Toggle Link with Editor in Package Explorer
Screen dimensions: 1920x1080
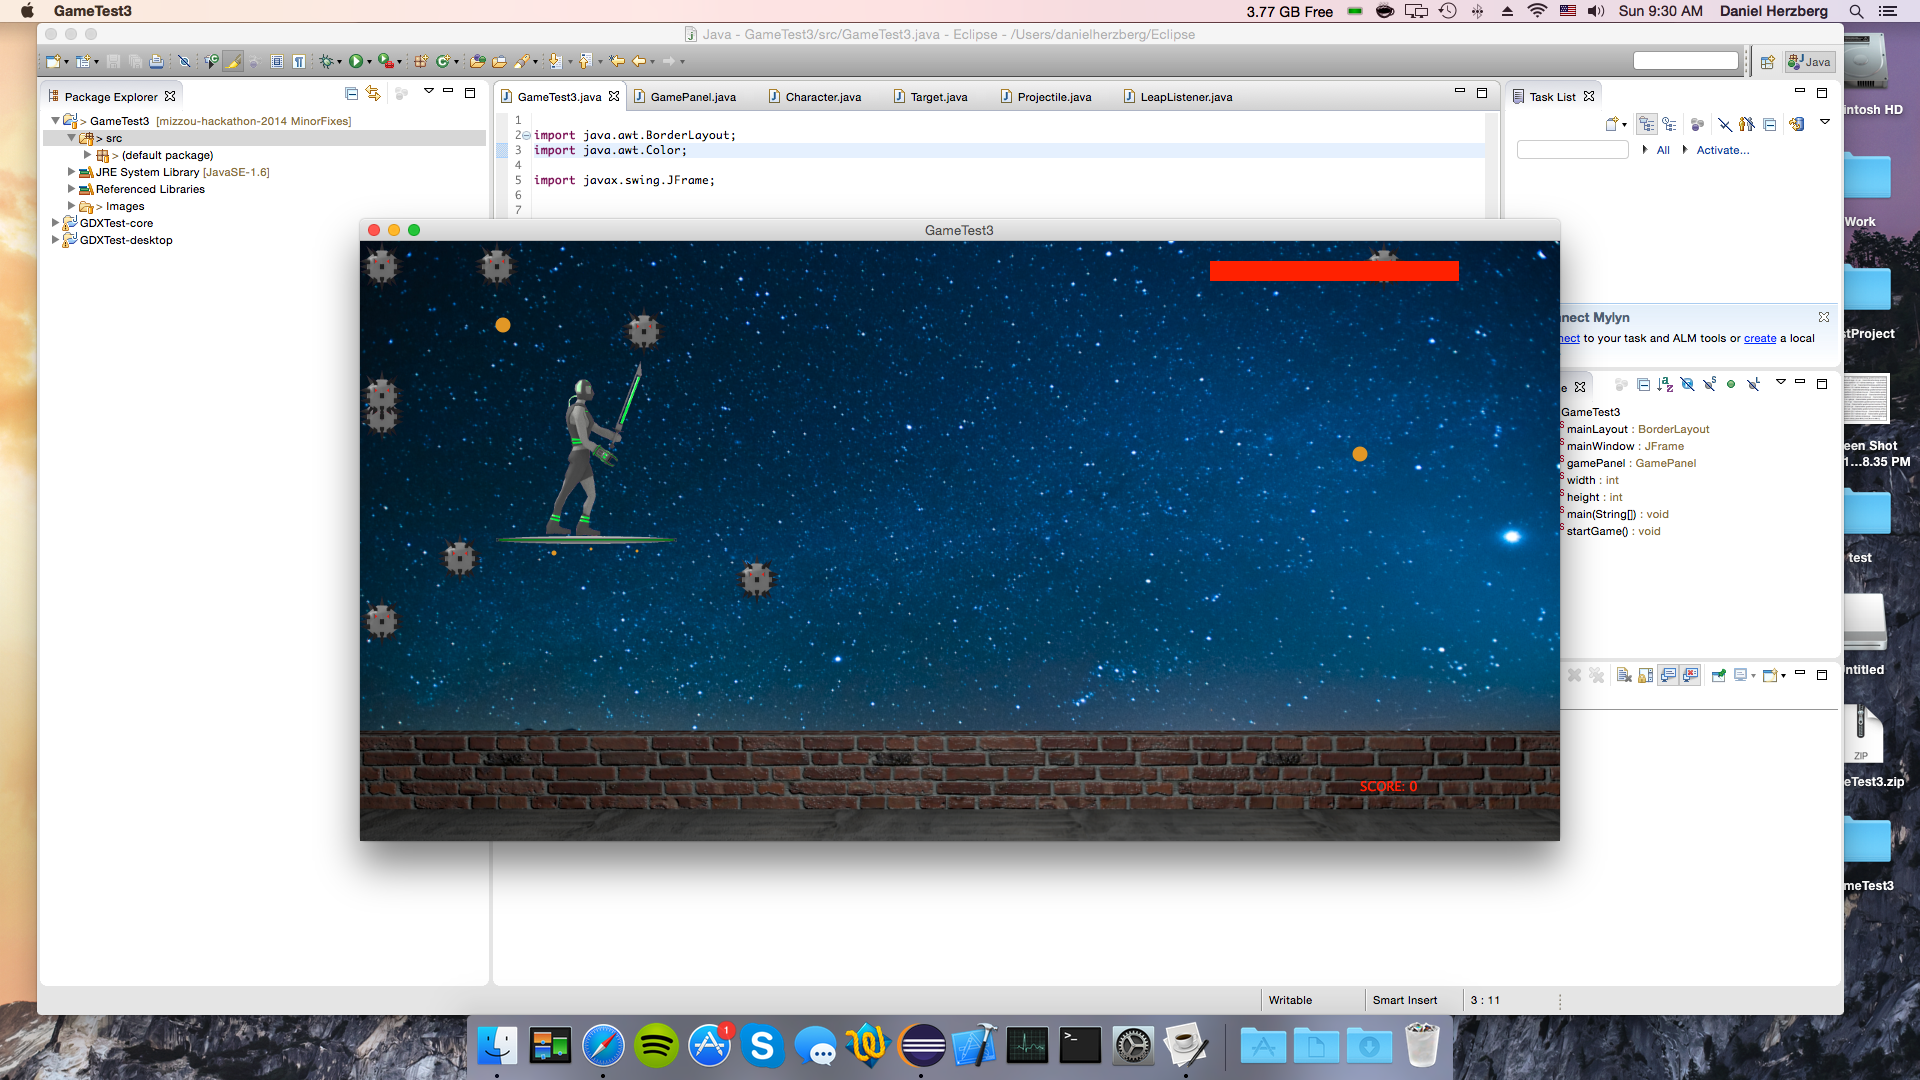[x=373, y=93]
